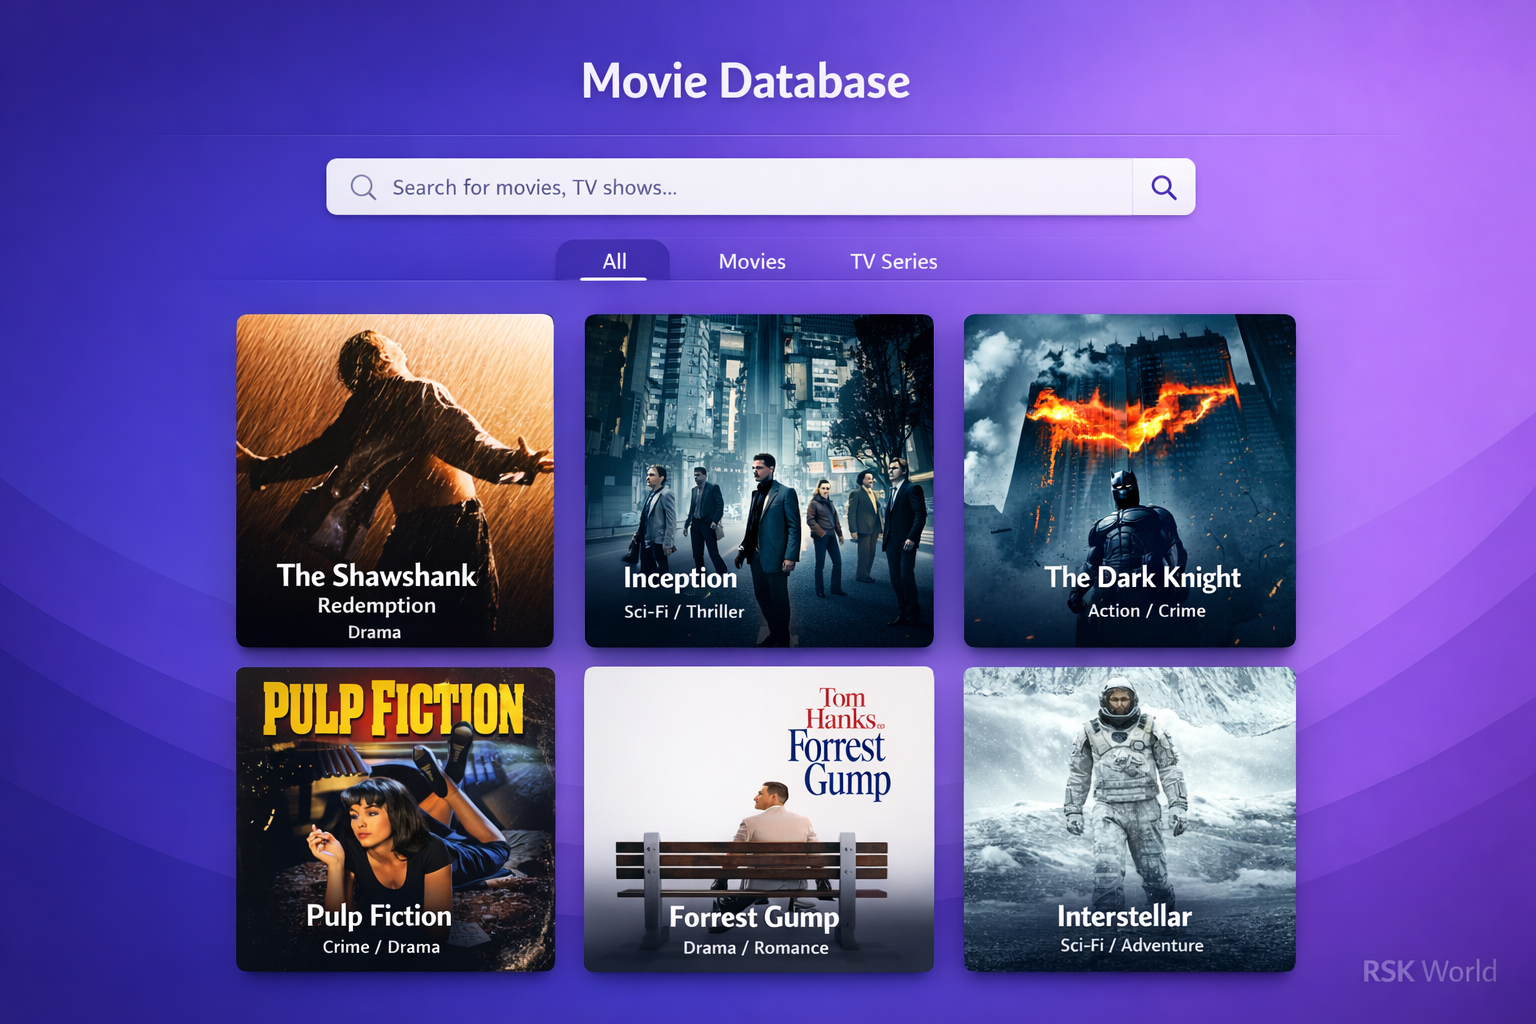
Task: Open The Shawshank Redemption poster card
Action: pyautogui.click(x=395, y=481)
